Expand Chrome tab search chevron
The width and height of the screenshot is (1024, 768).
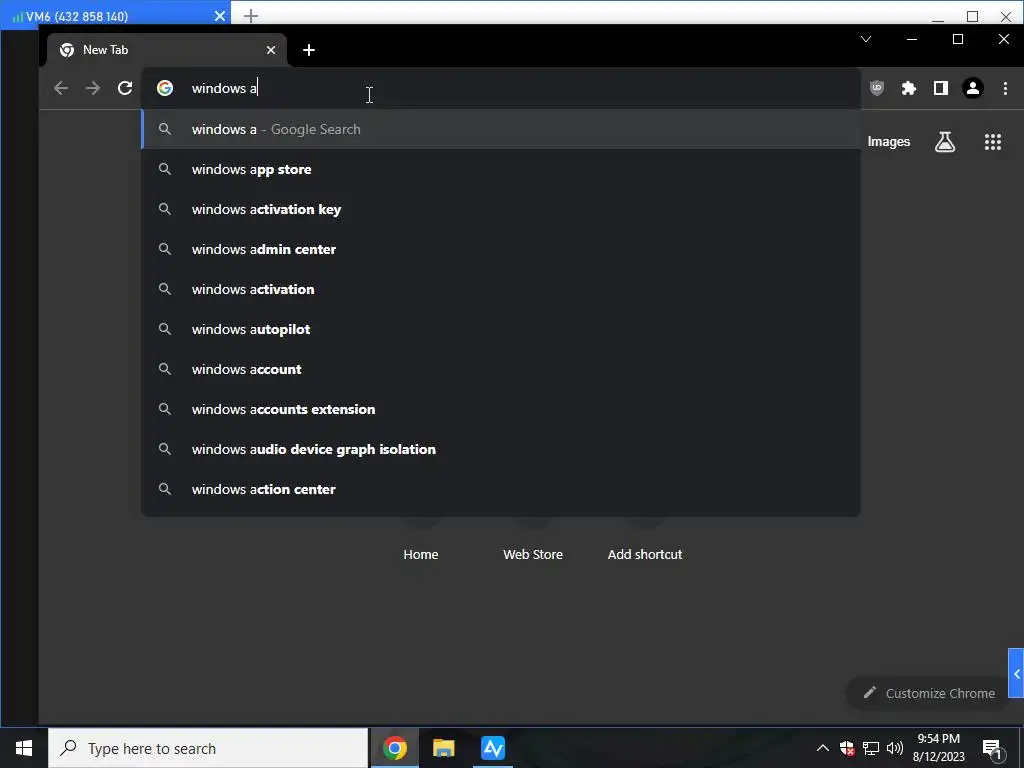point(866,39)
